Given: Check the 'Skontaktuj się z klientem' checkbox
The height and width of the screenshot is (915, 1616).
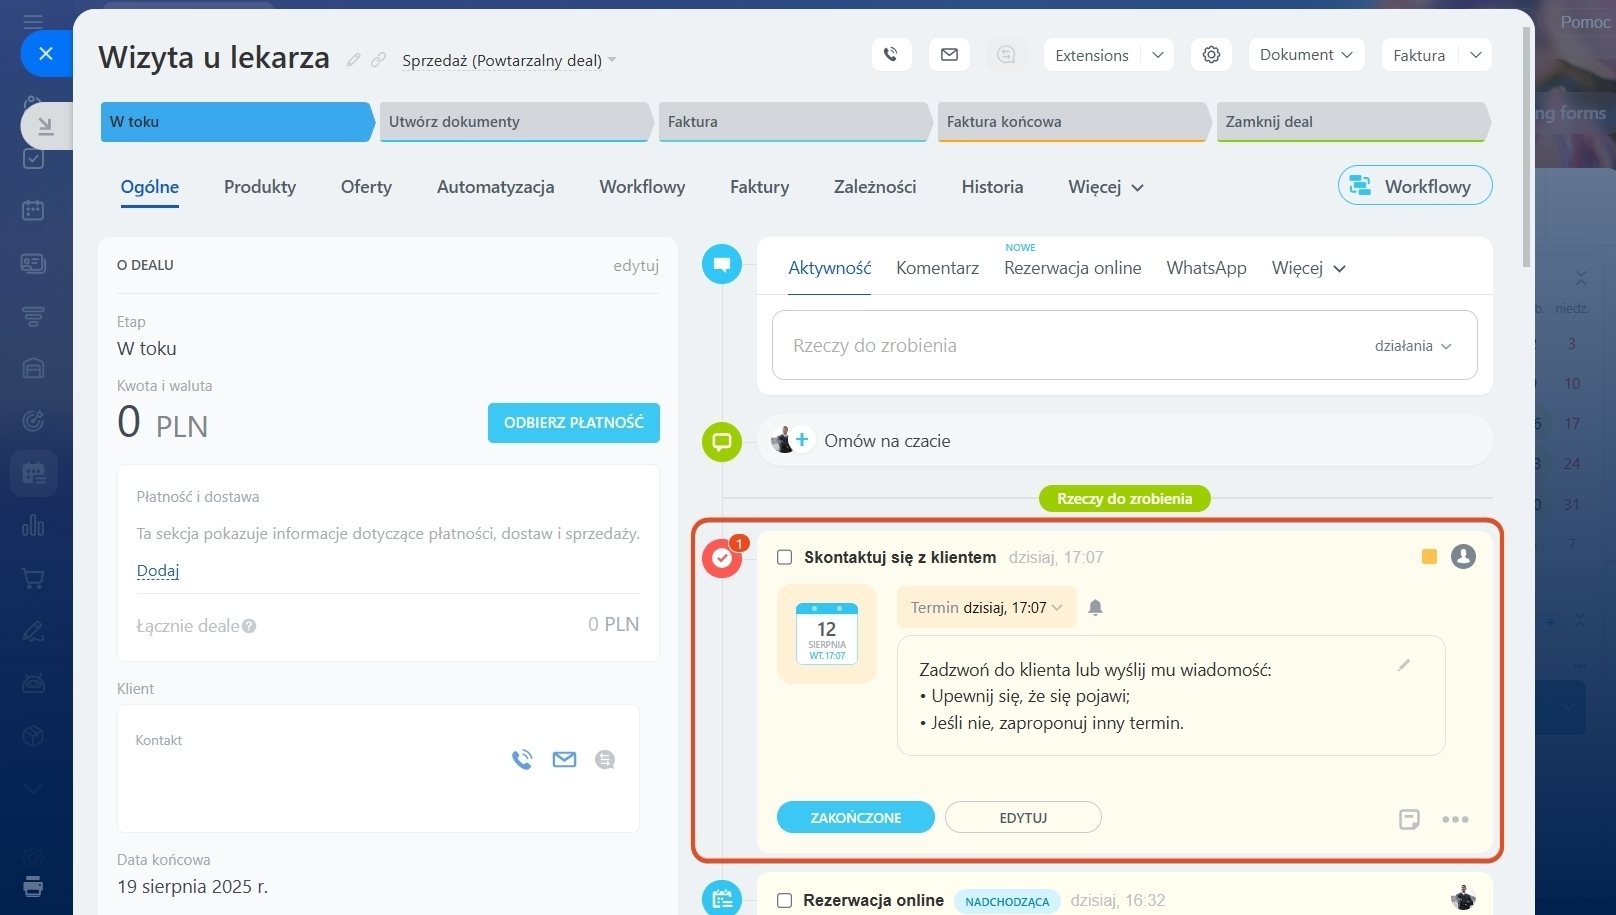Looking at the screenshot, I should tap(785, 558).
